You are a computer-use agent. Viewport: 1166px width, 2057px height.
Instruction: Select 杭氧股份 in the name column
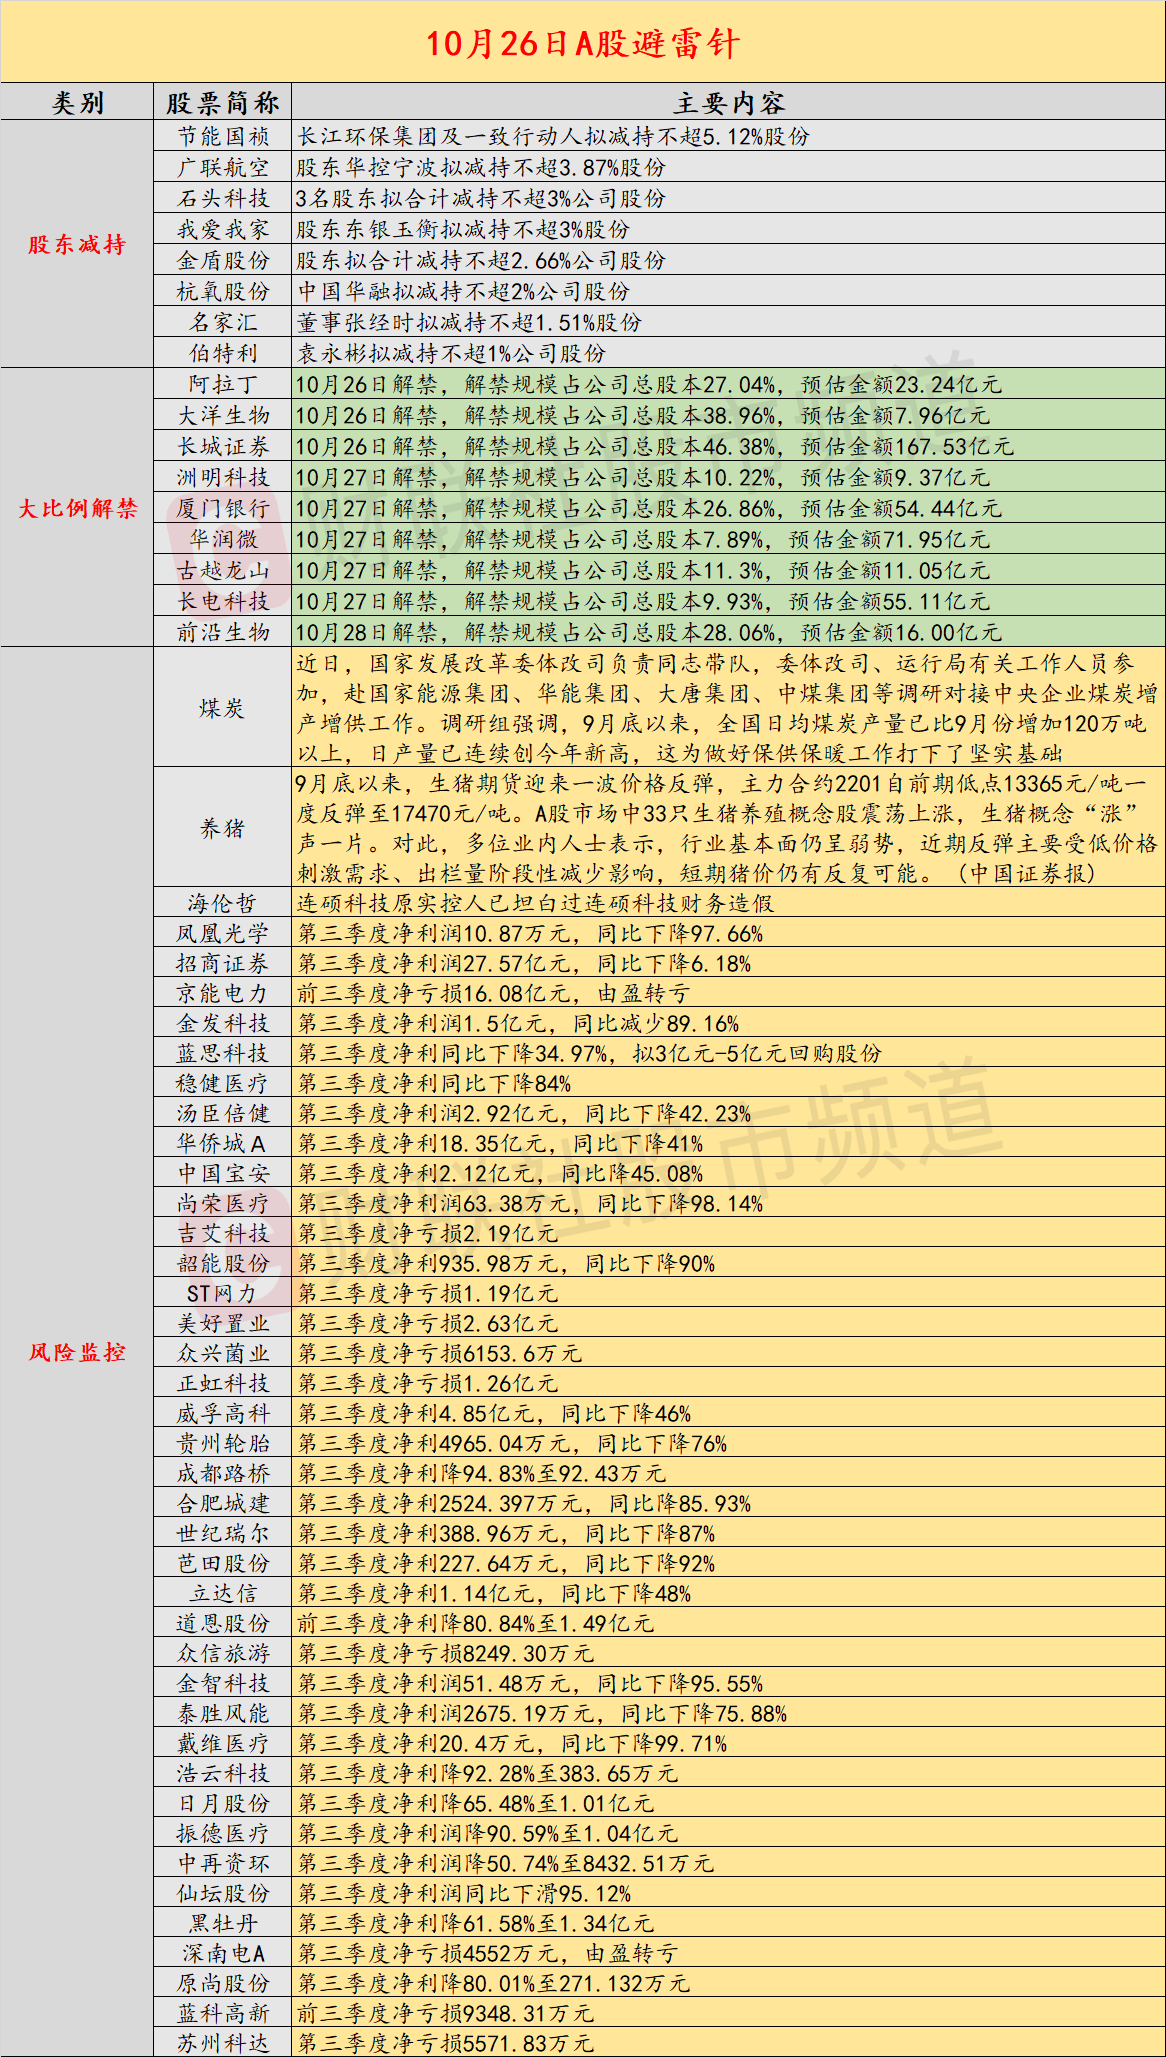(223, 291)
